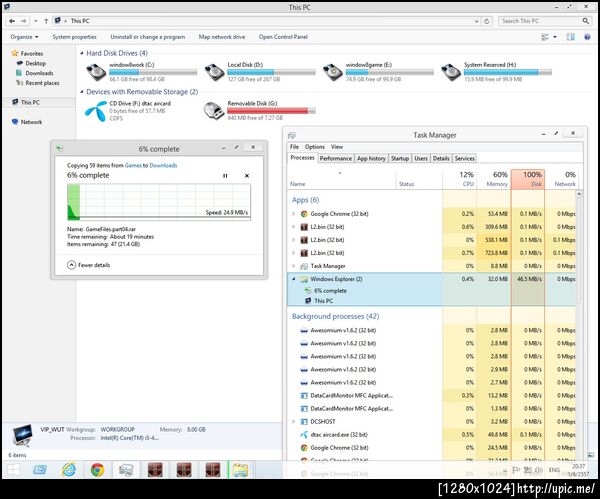Open the Options menu in Task Manager
The height and width of the screenshot is (499, 600).
tap(315, 147)
